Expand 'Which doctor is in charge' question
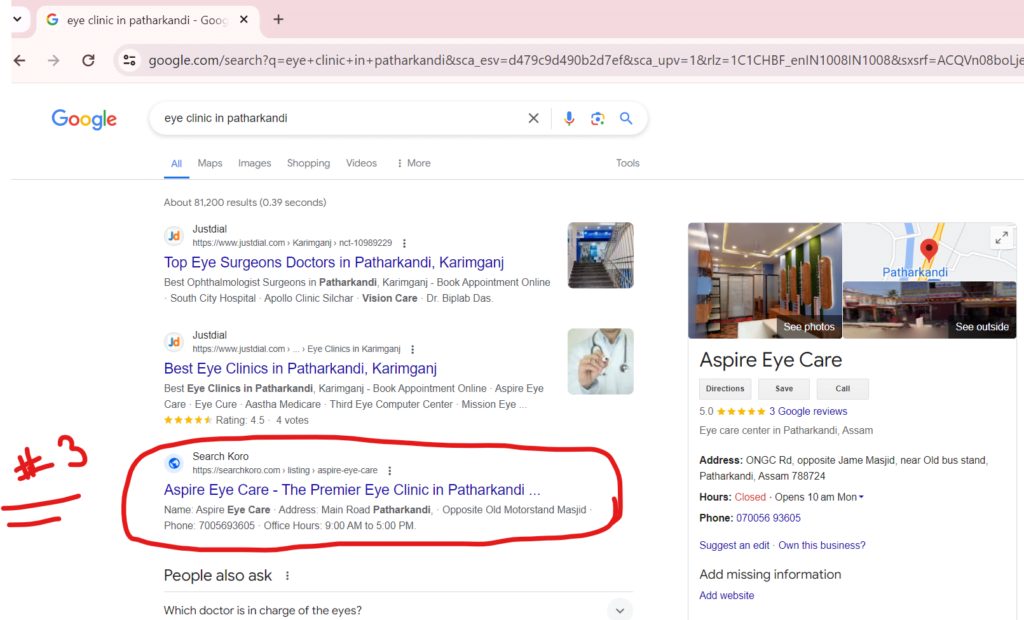1024x620 pixels. [x=620, y=610]
